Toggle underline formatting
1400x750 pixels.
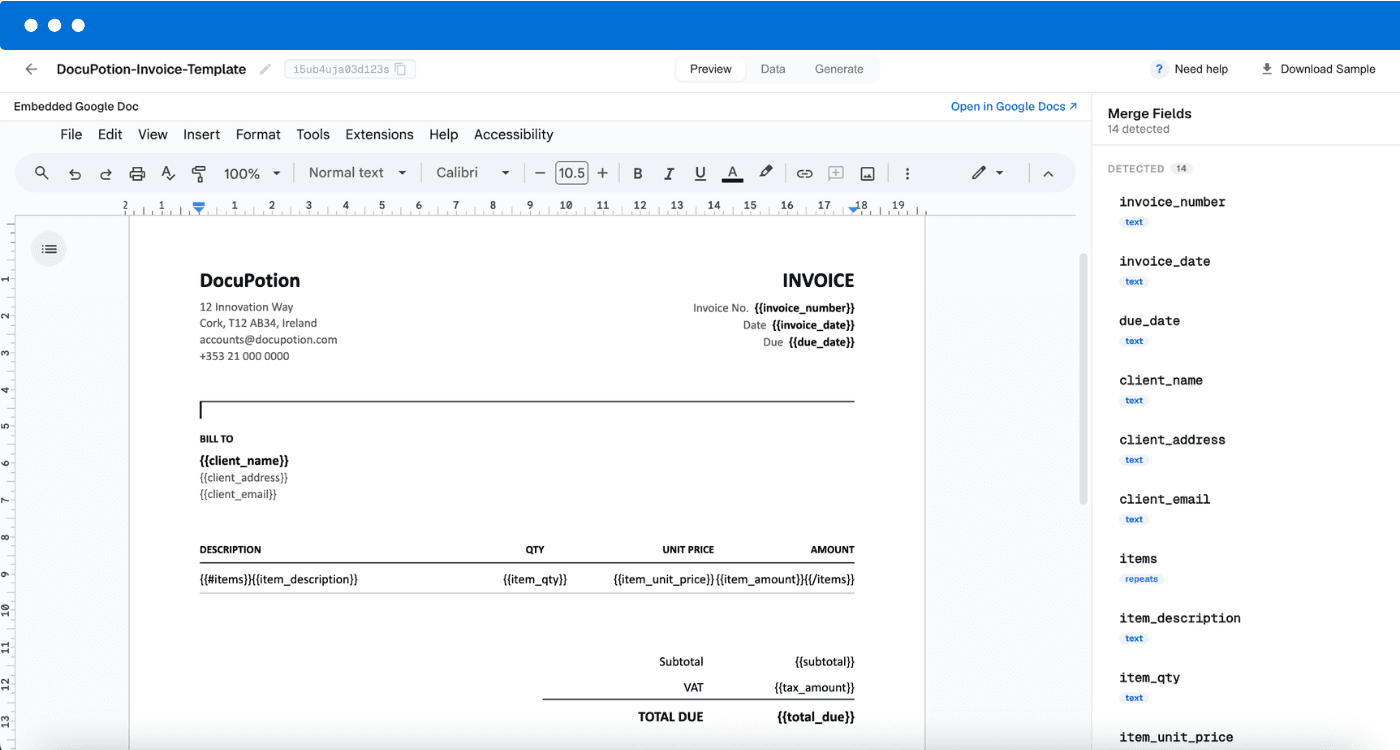[700, 173]
